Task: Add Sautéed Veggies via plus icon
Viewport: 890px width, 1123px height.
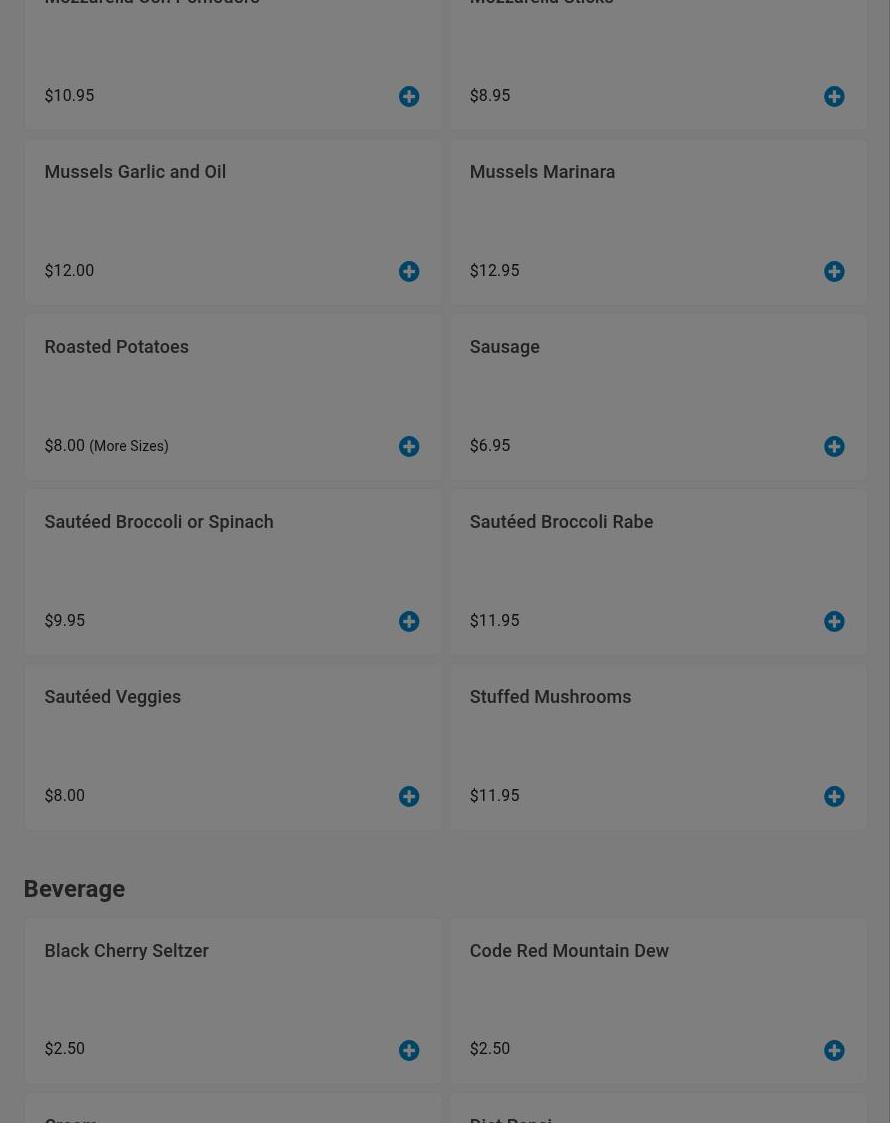Action: 409,796
